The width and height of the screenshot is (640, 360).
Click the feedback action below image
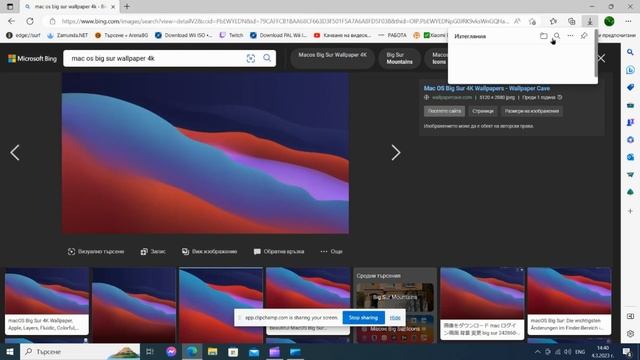click(279, 251)
